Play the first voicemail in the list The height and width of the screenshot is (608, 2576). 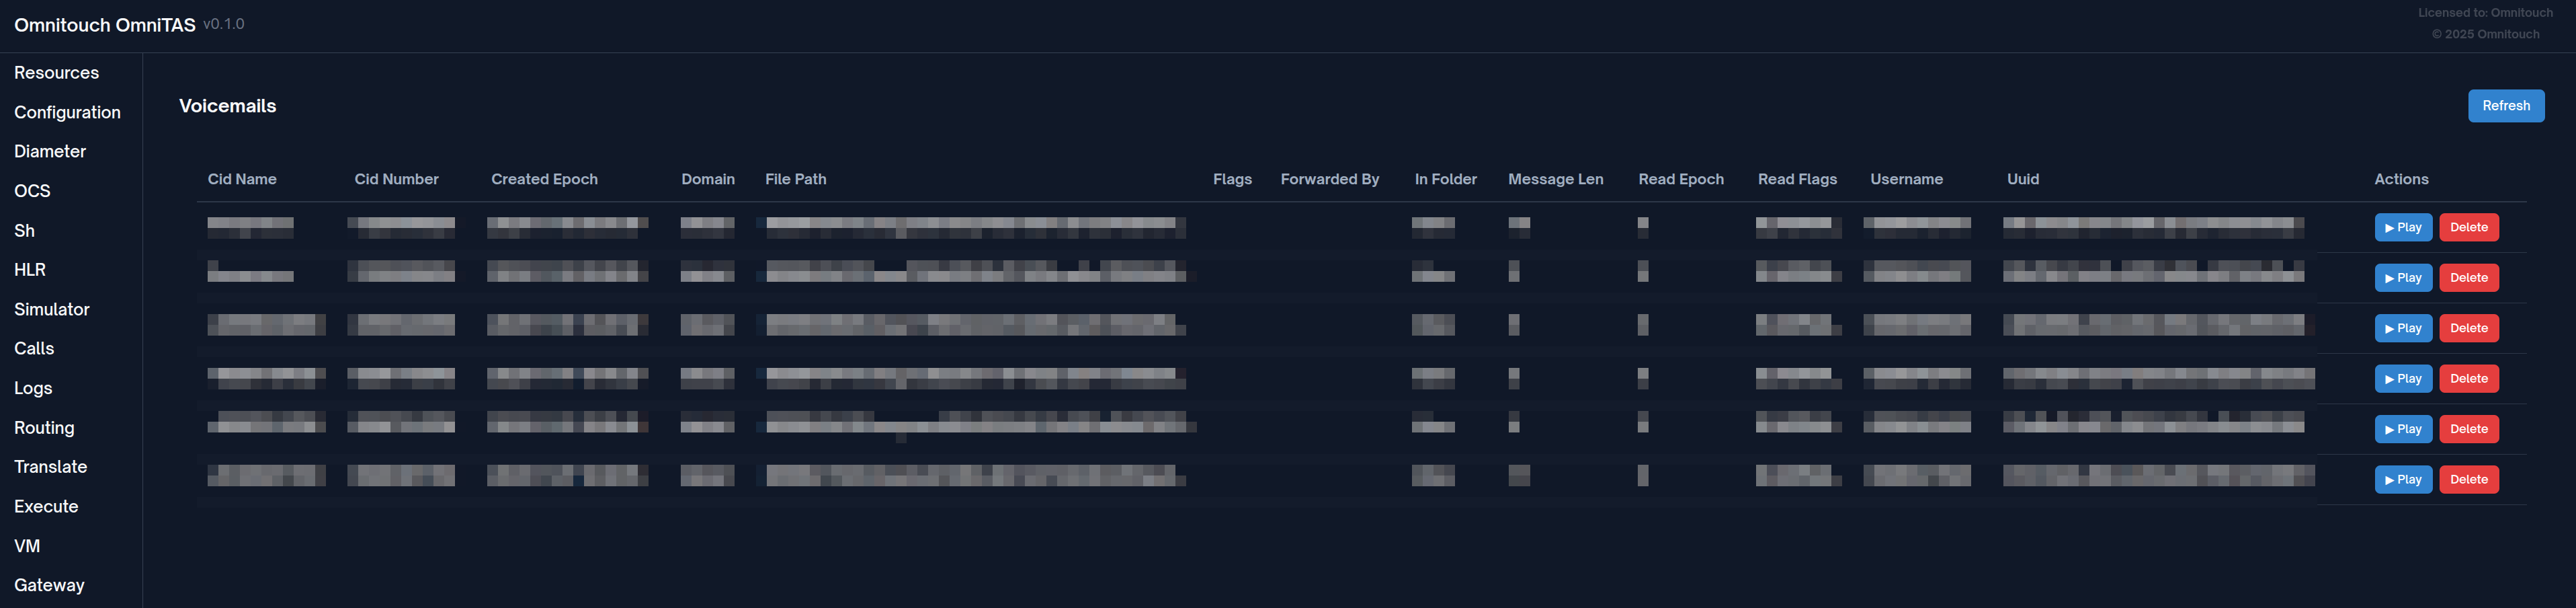(2402, 227)
